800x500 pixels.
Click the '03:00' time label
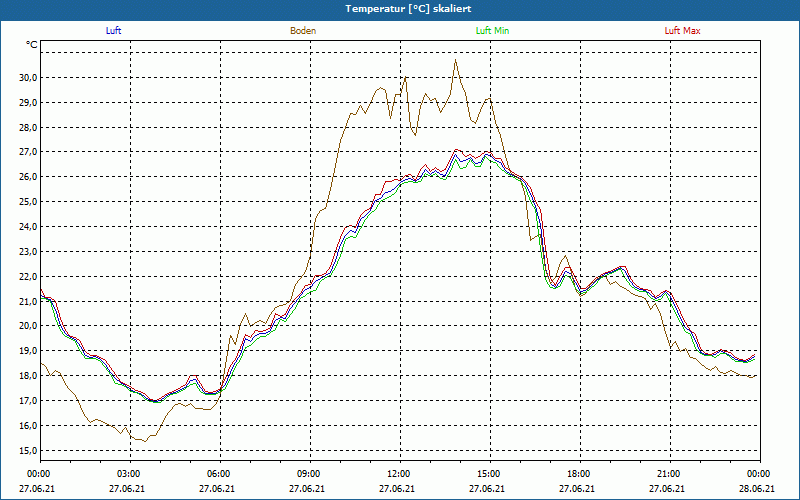coord(127,474)
